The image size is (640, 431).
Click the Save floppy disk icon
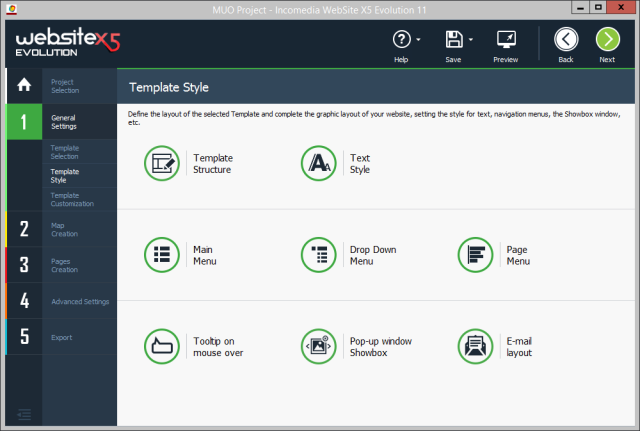coord(453,40)
